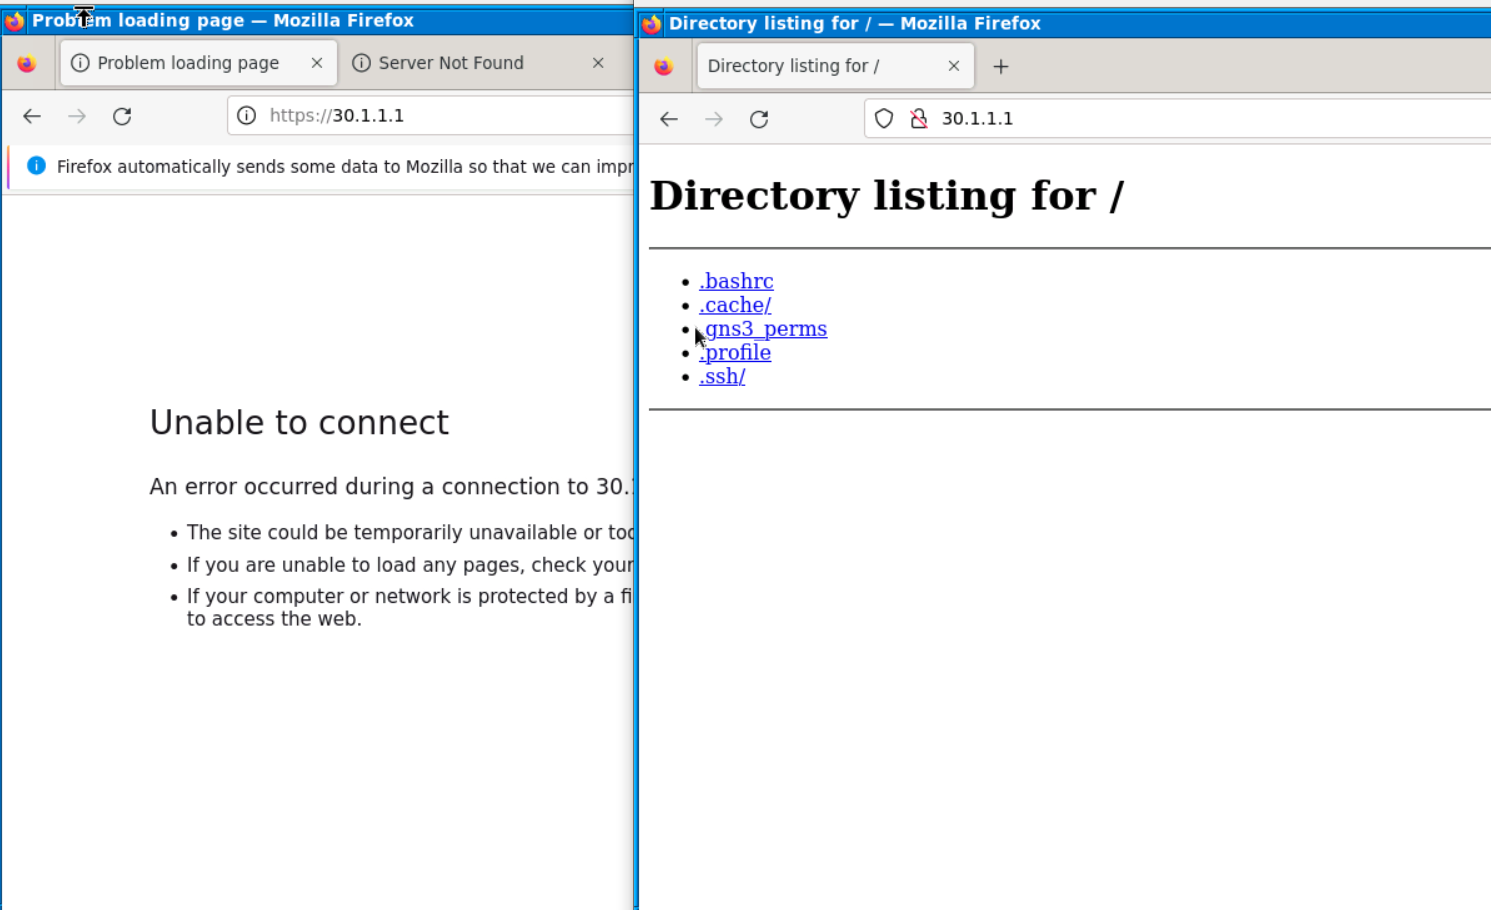Click Firefox logo in Directory listing title bar
Viewport: 1491px width, 910px height.
point(651,24)
